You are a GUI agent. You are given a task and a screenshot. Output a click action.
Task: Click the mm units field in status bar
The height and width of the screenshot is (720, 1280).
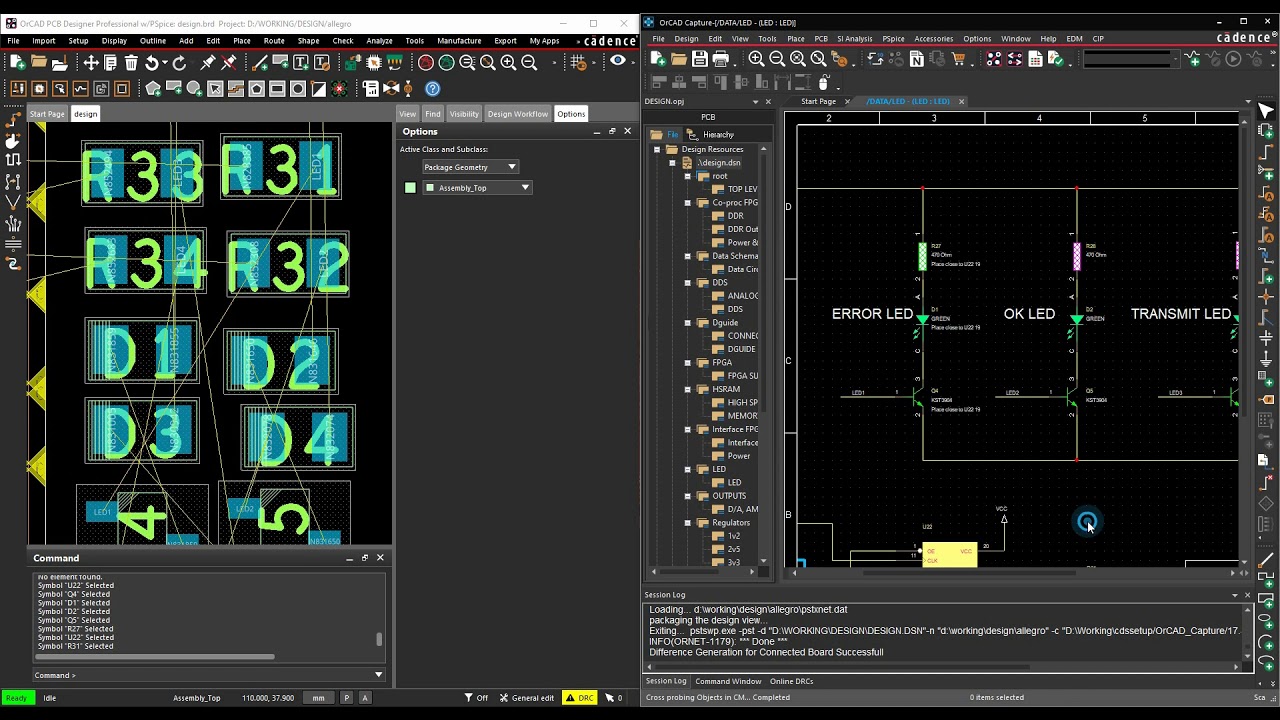318,698
